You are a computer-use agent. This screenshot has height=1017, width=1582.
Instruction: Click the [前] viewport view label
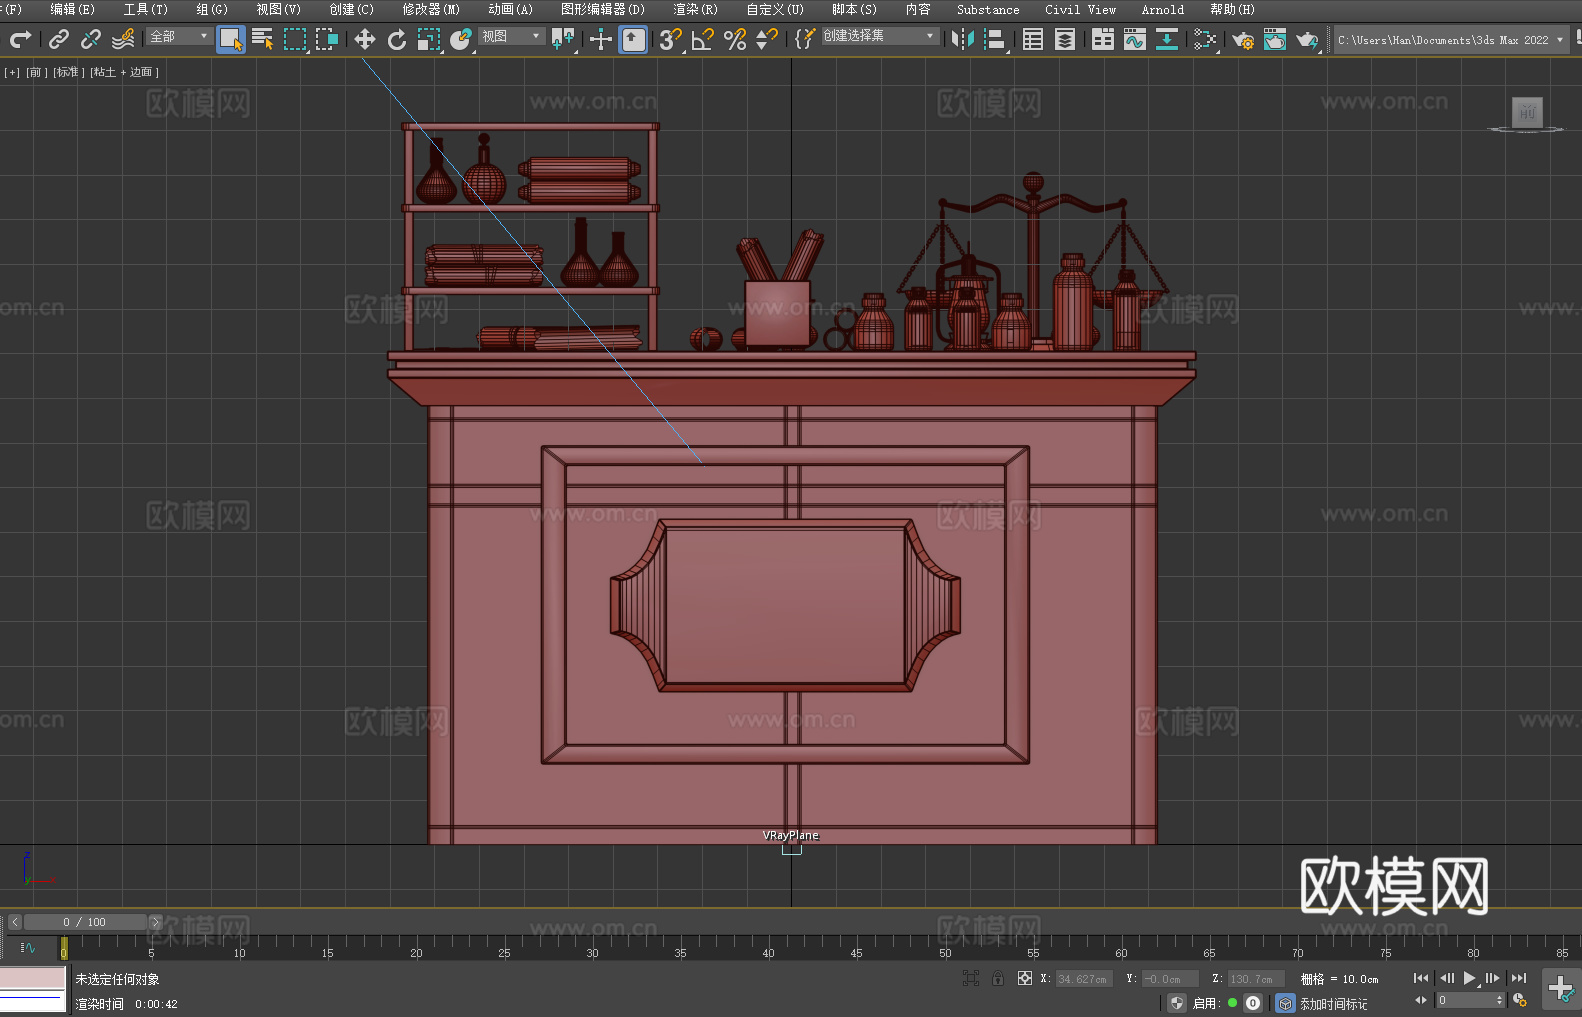[35, 72]
